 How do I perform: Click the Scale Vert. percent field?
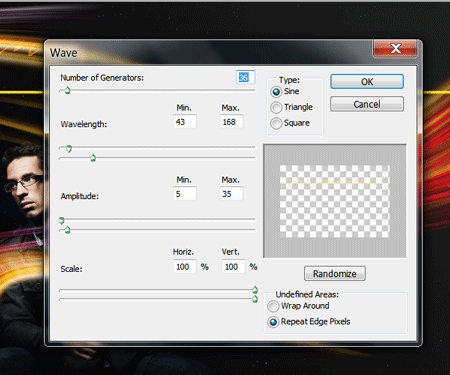(x=233, y=267)
